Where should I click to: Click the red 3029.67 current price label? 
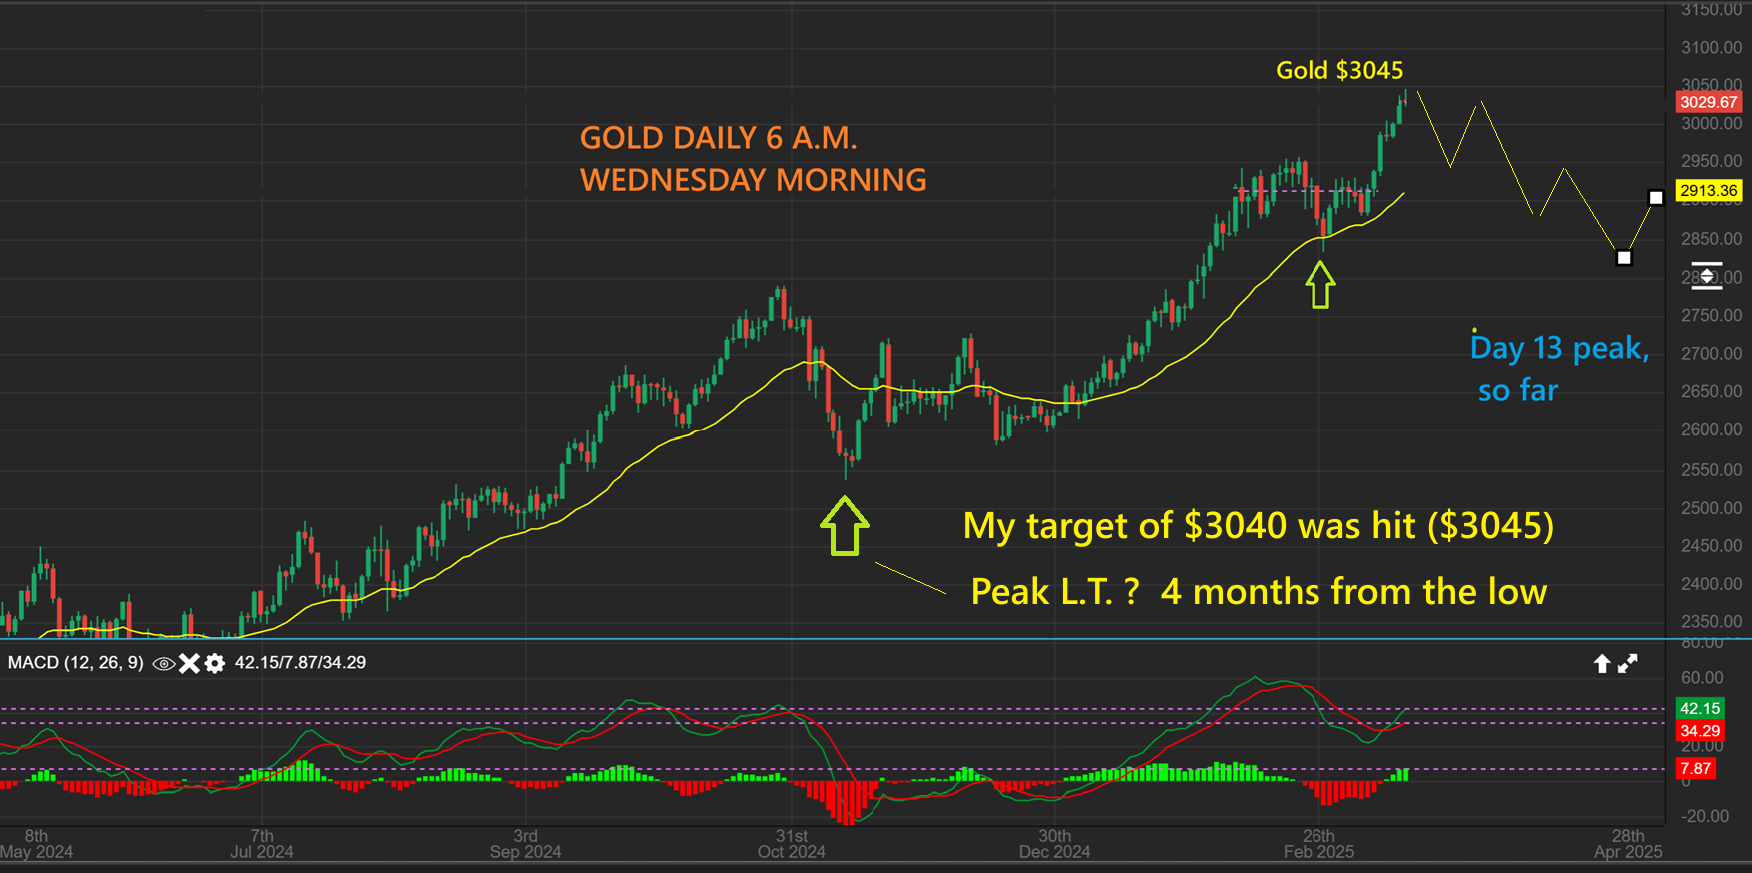[x=1708, y=102]
